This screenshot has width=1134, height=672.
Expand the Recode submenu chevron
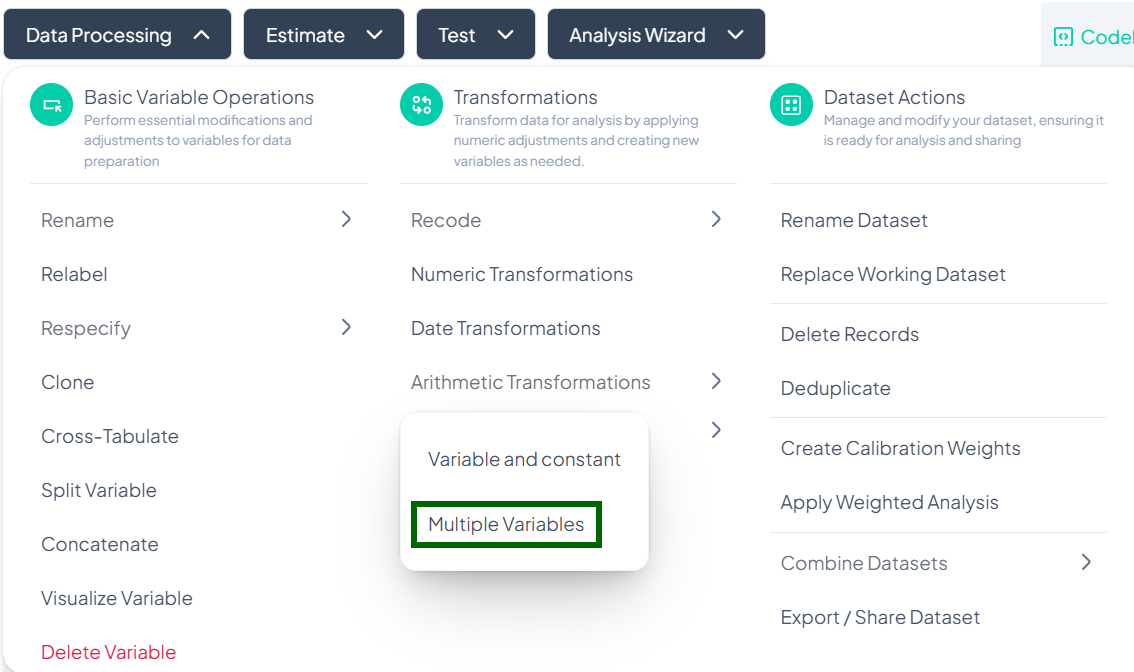point(716,219)
